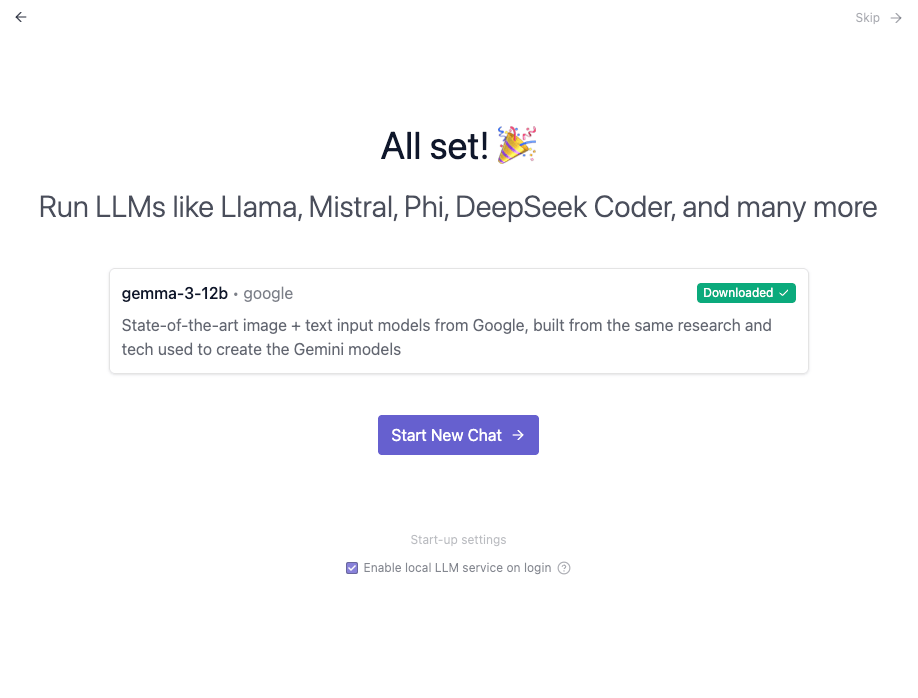Viewport: 918px width, 698px height.
Task: Click the 'All set!' heading
Action: [x=434, y=147]
